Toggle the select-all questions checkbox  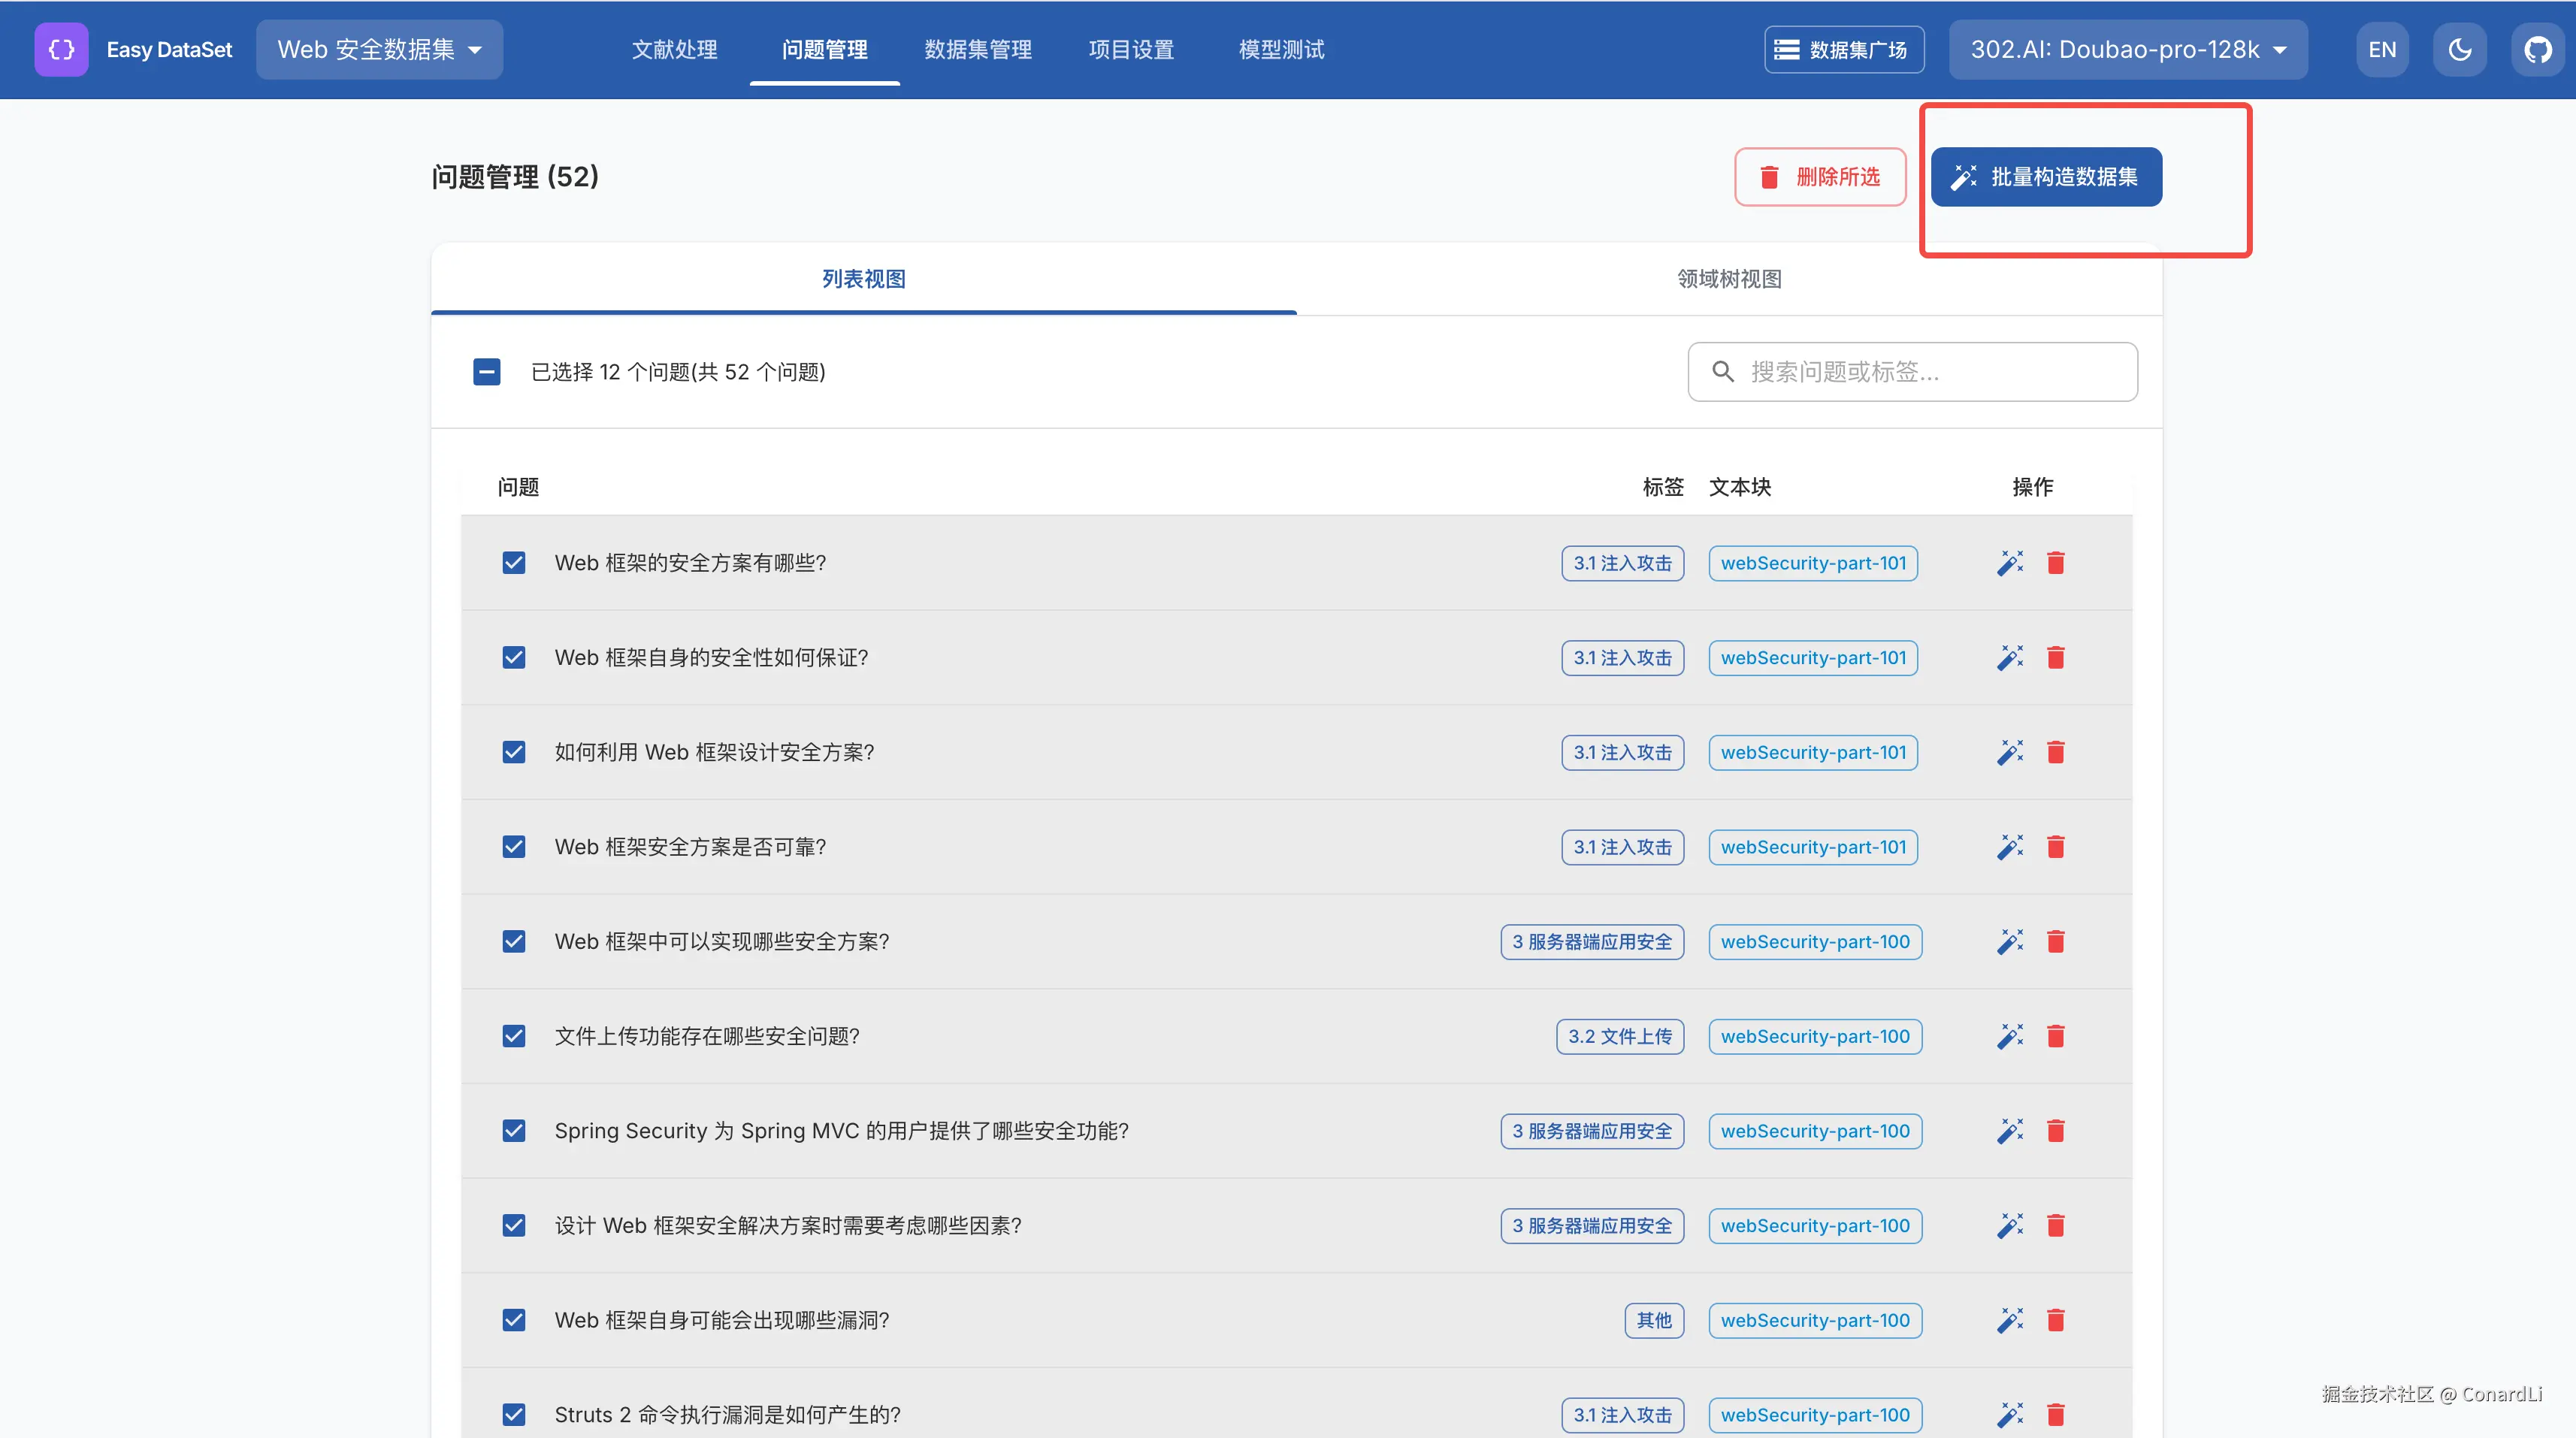(x=487, y=372)
